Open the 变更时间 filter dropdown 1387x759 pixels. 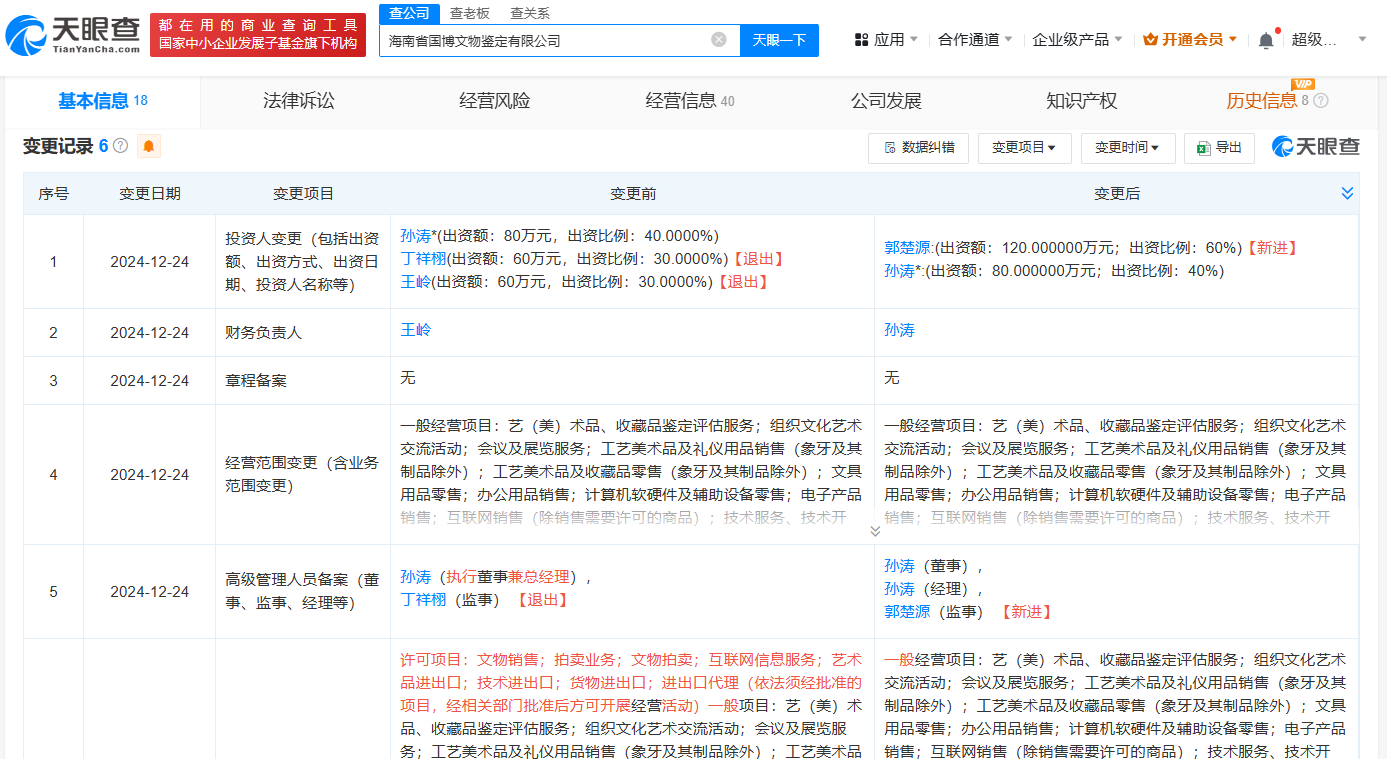(1126, 148)
